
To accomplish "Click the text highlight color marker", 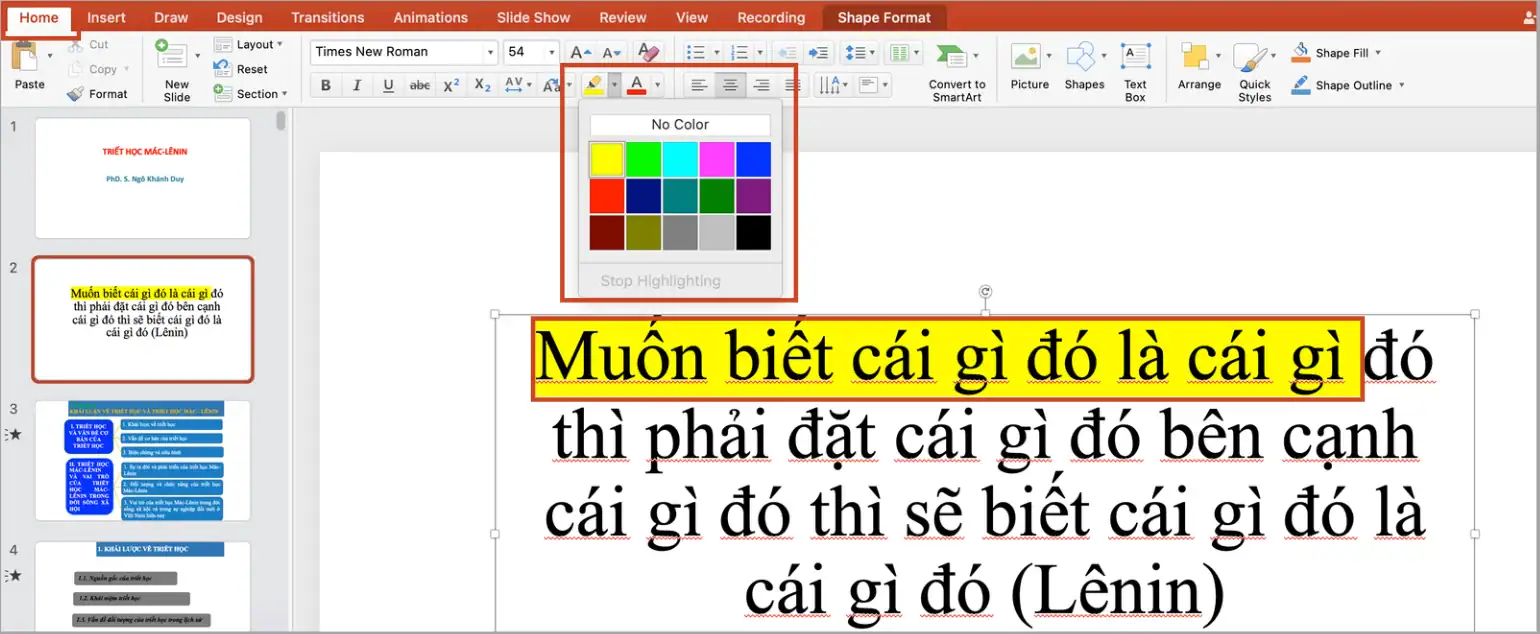I will [x=593, y=85].
